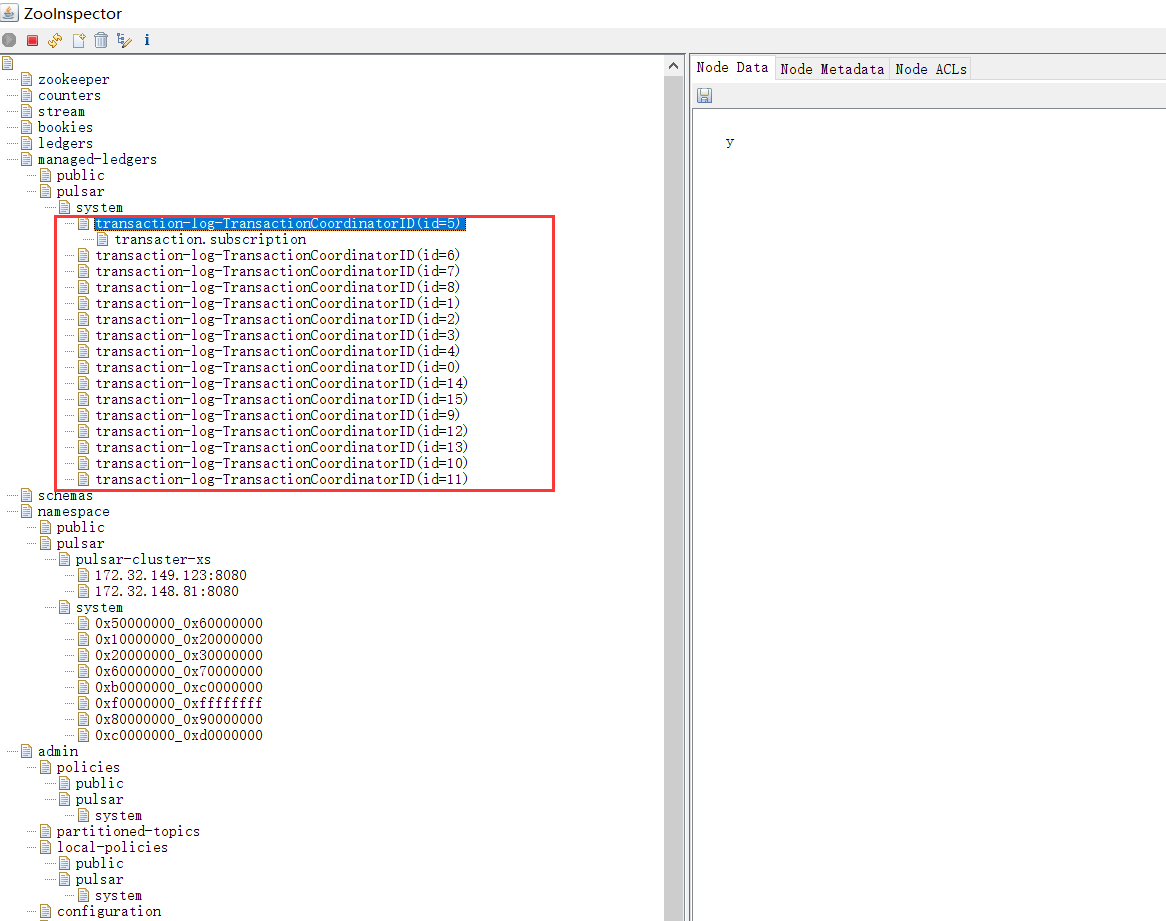Select the 172.32.149.123:8080 node
Screen dimensions: 1166x921
click(x=170, y=575)
